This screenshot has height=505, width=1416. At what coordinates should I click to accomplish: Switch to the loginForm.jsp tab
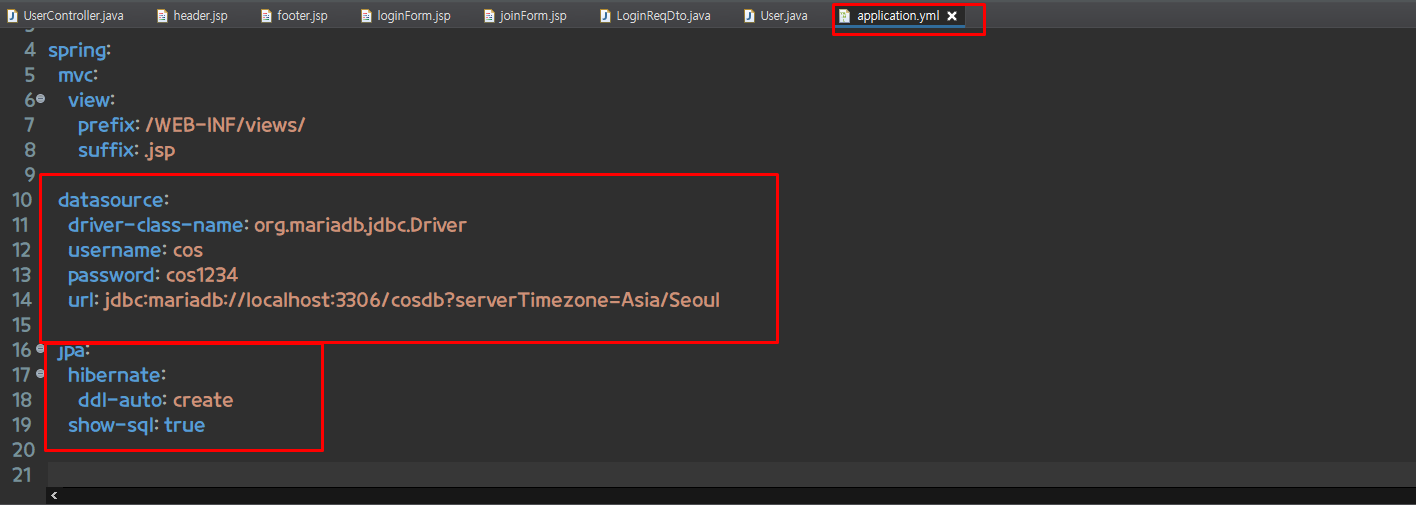[x=404, y=16]
